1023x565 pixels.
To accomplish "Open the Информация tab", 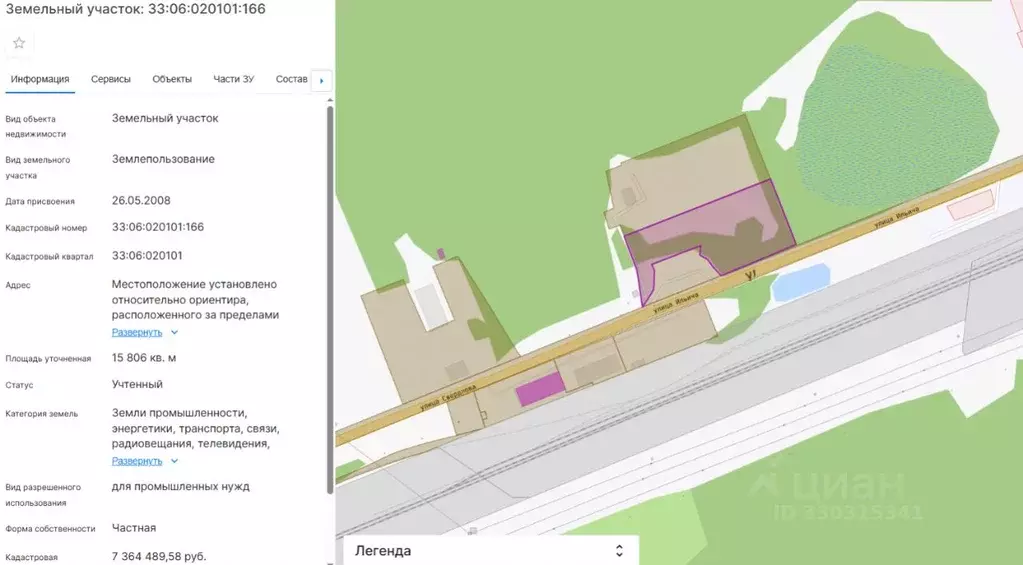I will pos(40,79).
